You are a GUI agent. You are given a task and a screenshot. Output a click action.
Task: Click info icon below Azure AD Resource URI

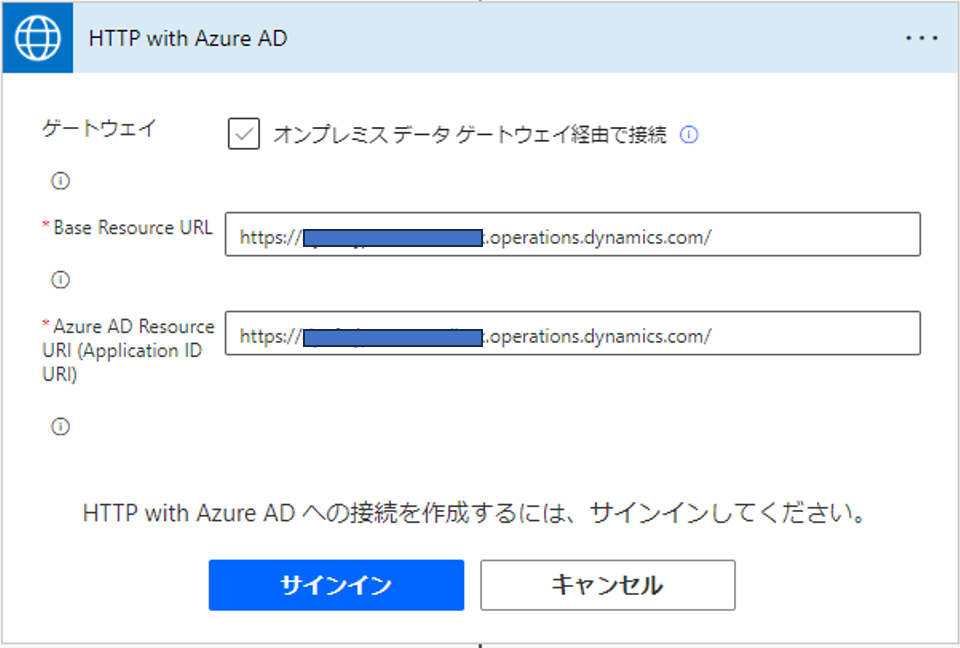click(60, 426)
